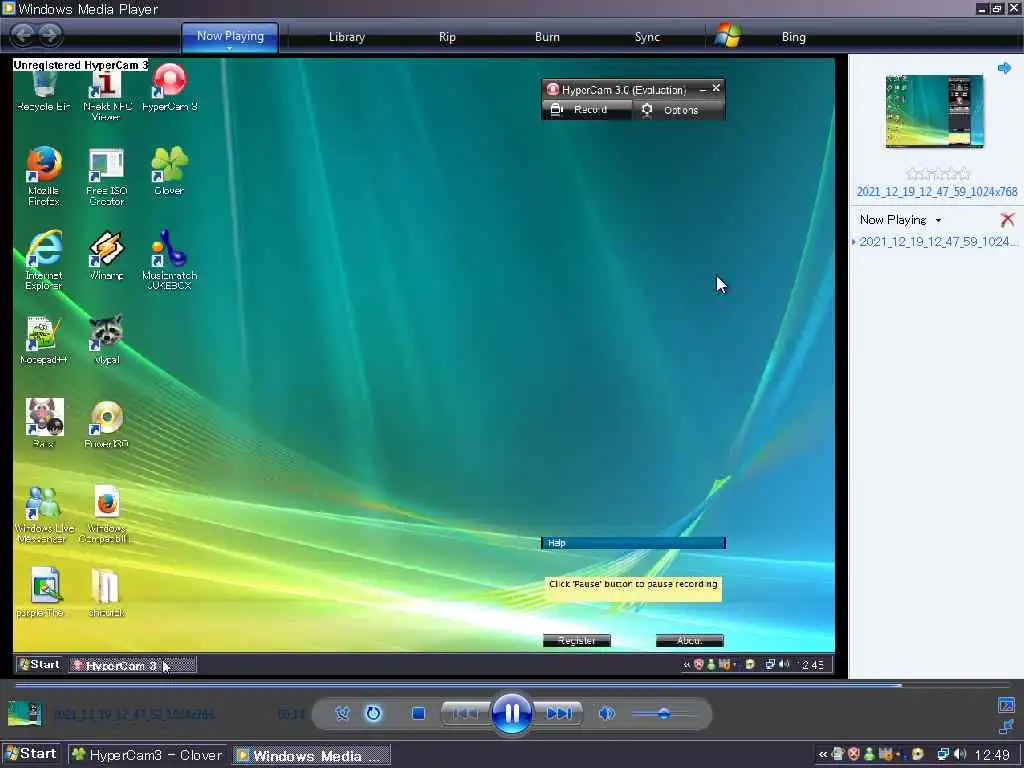The height and width of the screenshot is (768, 1024).
Task: Click the Musicmatch Jukebox icon in the video
Action: pyautogui.click(x=169, y=260)
